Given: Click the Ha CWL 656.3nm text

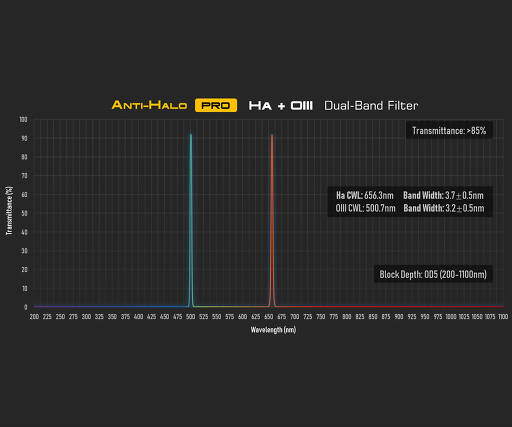Looking at the screenshot, I should click(365, 195).
